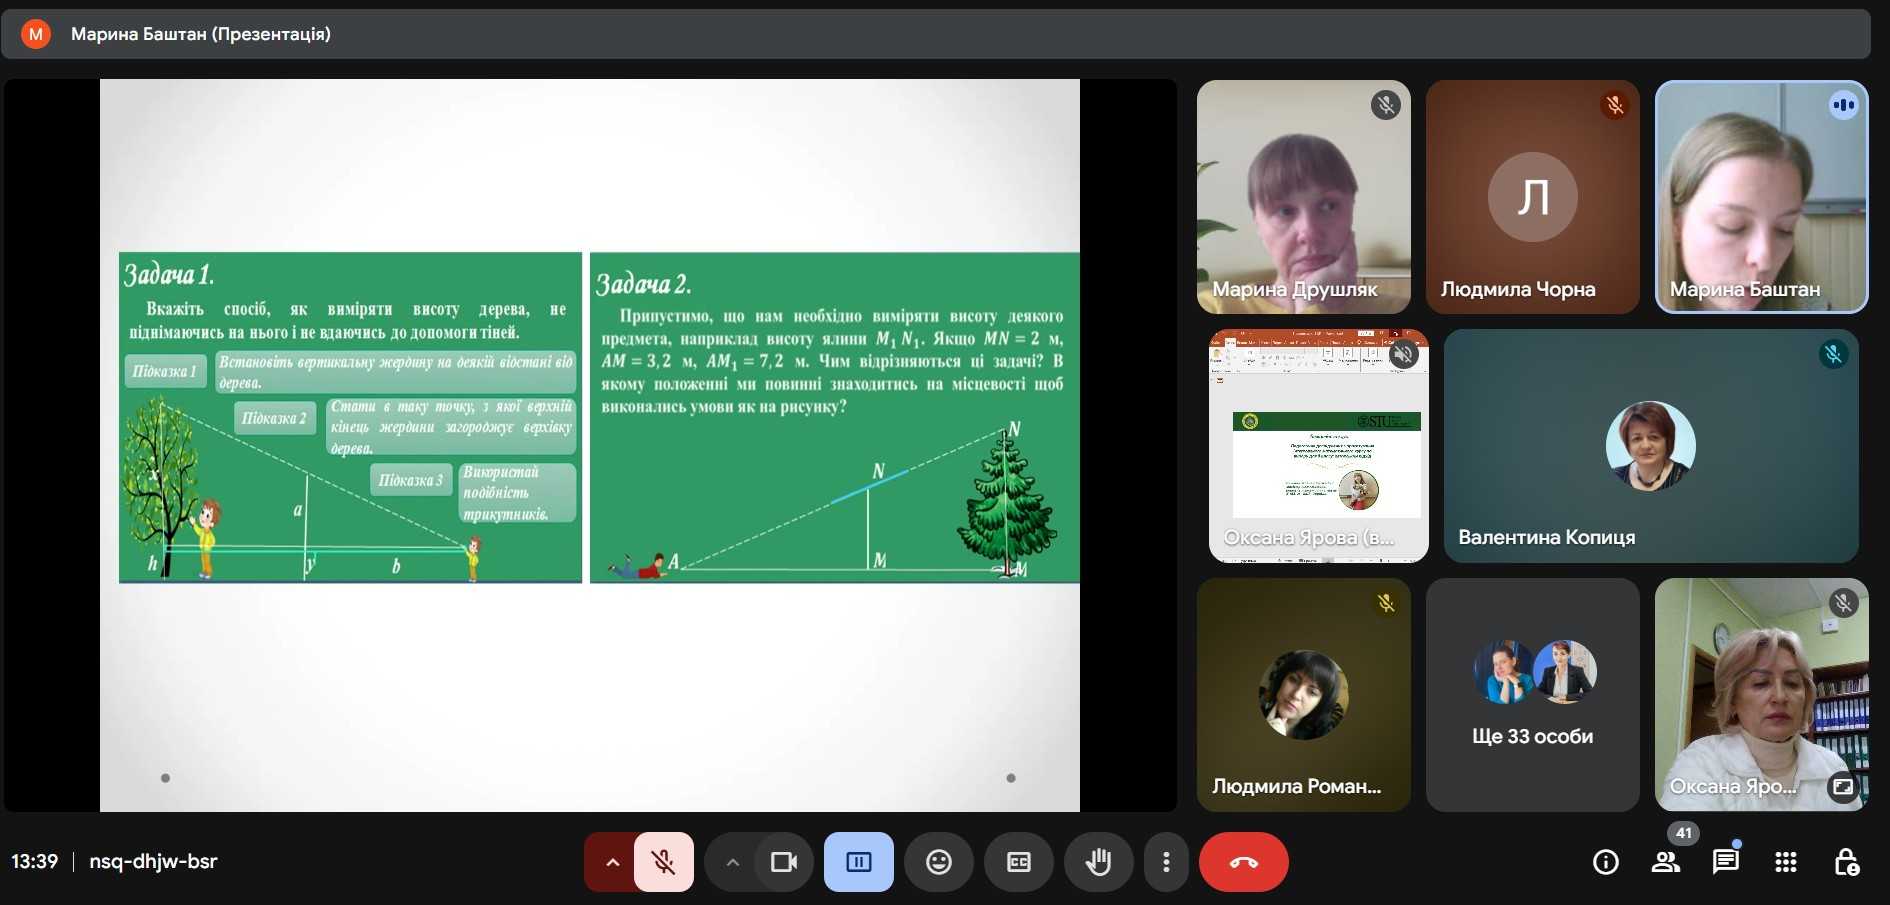Click the presentation button in the toolbar
This screenshot has height=905, width=1890.
coord(858,862)
